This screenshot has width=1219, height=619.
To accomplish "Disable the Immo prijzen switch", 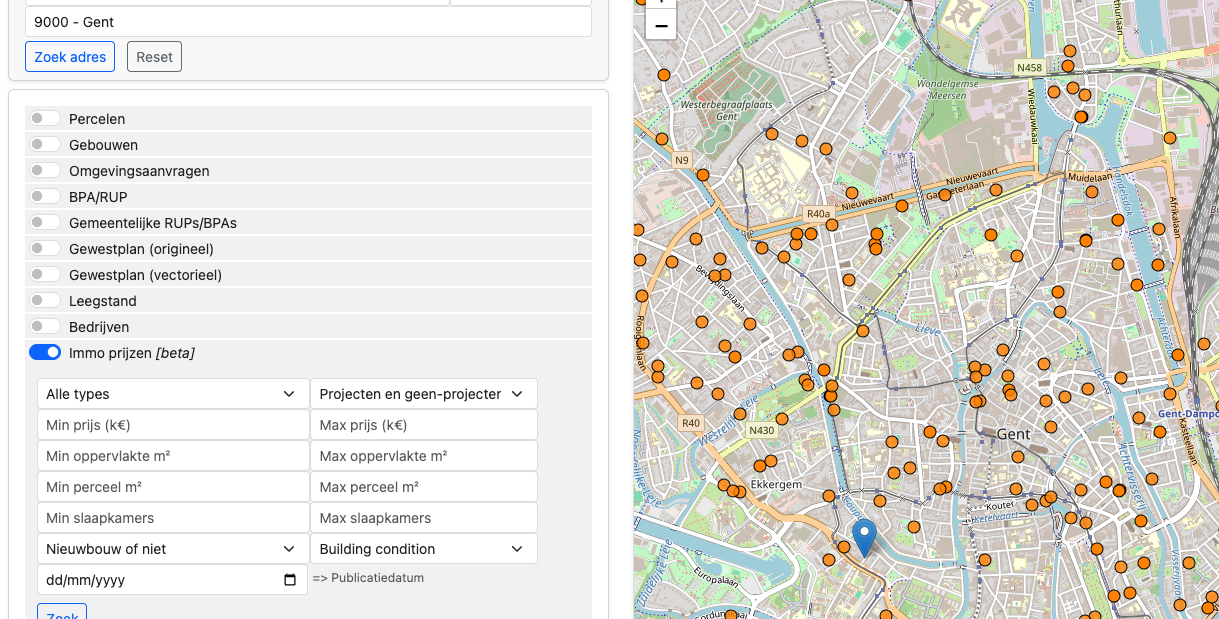I will point(45,352).
